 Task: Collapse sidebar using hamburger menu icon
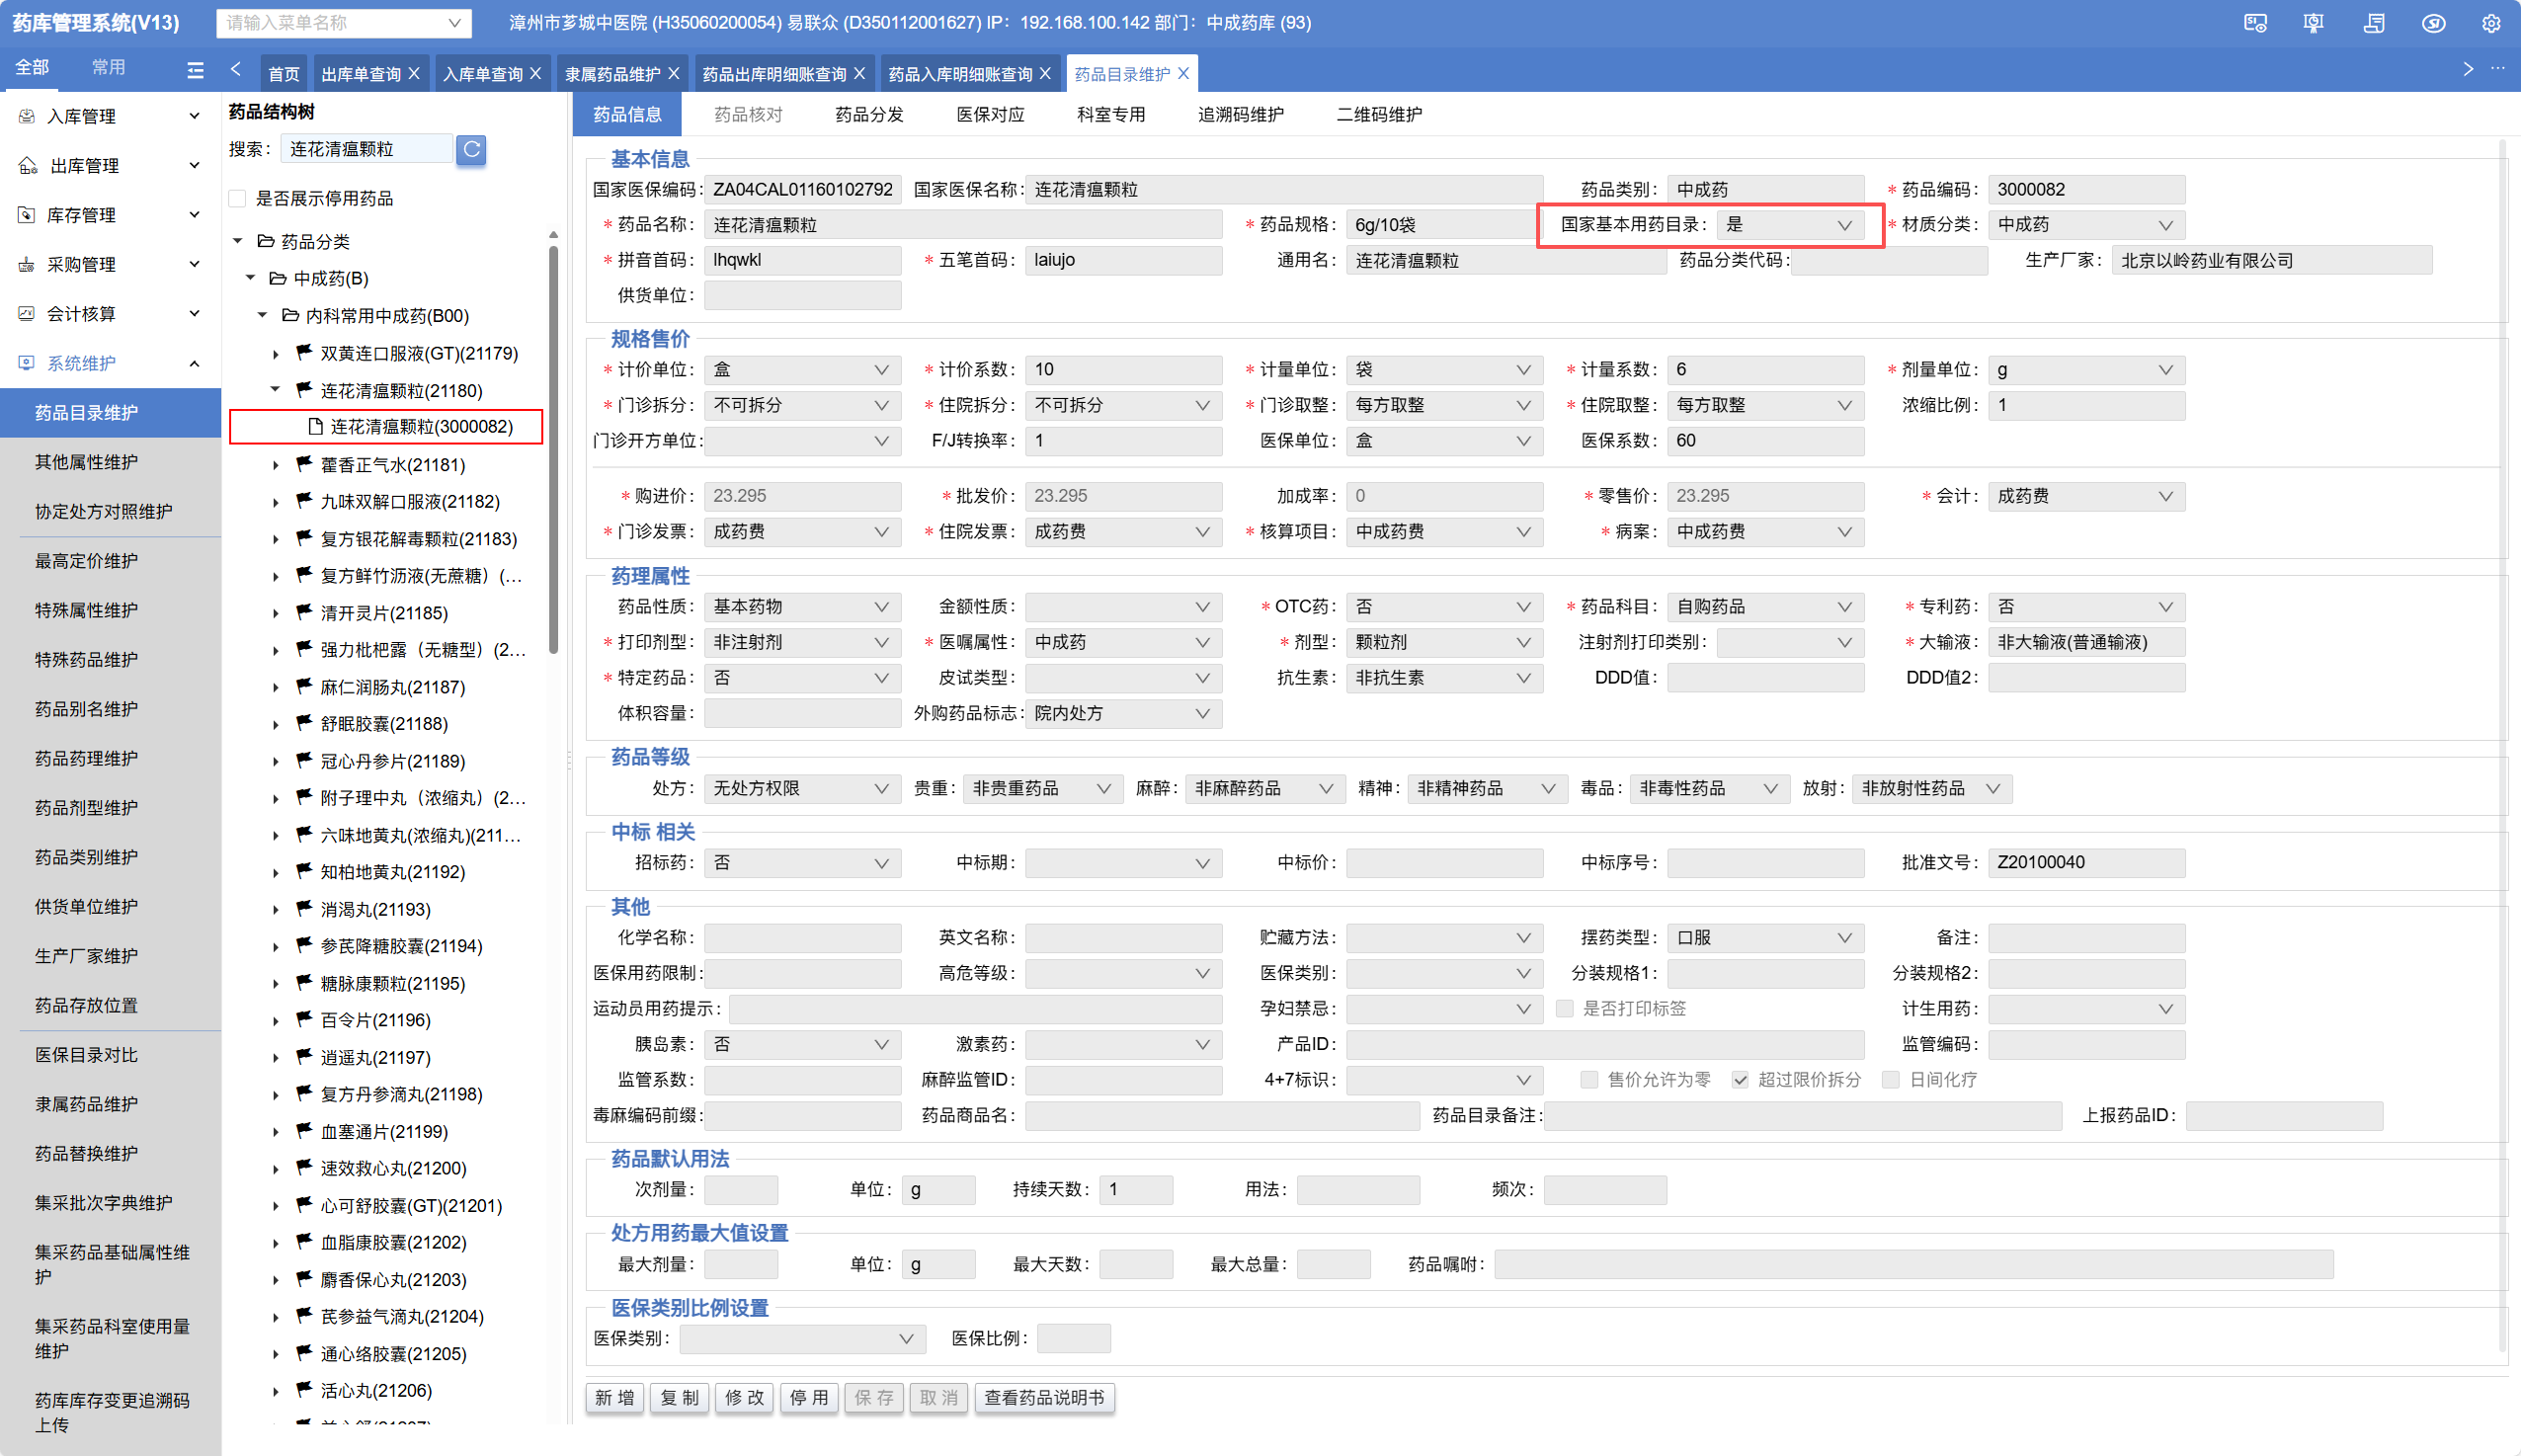coord(195,69)
